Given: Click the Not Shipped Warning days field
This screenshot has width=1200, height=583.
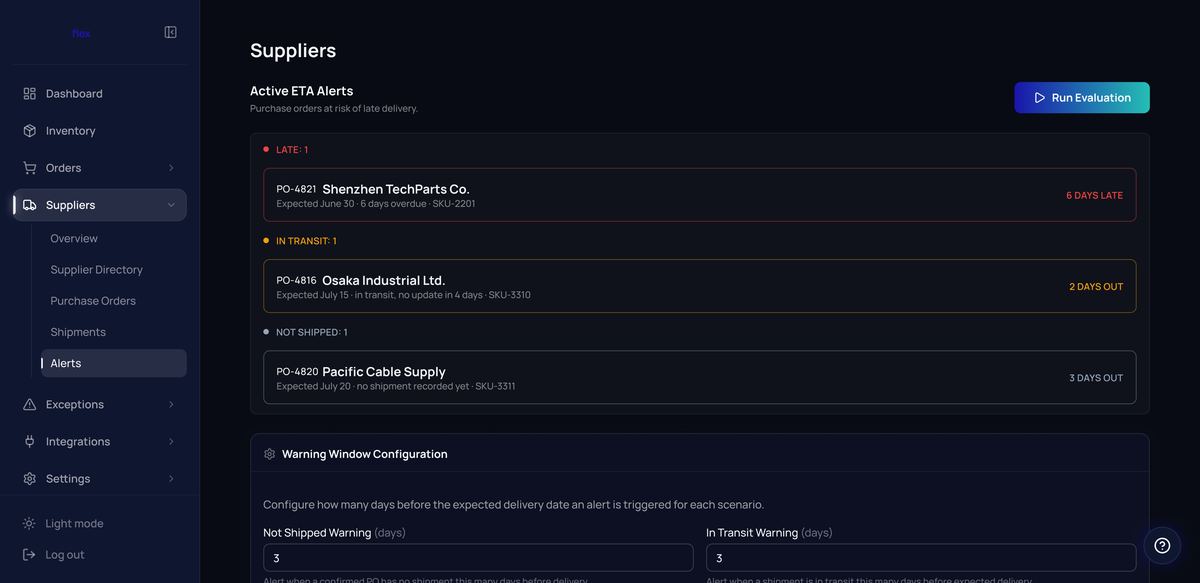Looking at the screenshot, I should point(478,558).
